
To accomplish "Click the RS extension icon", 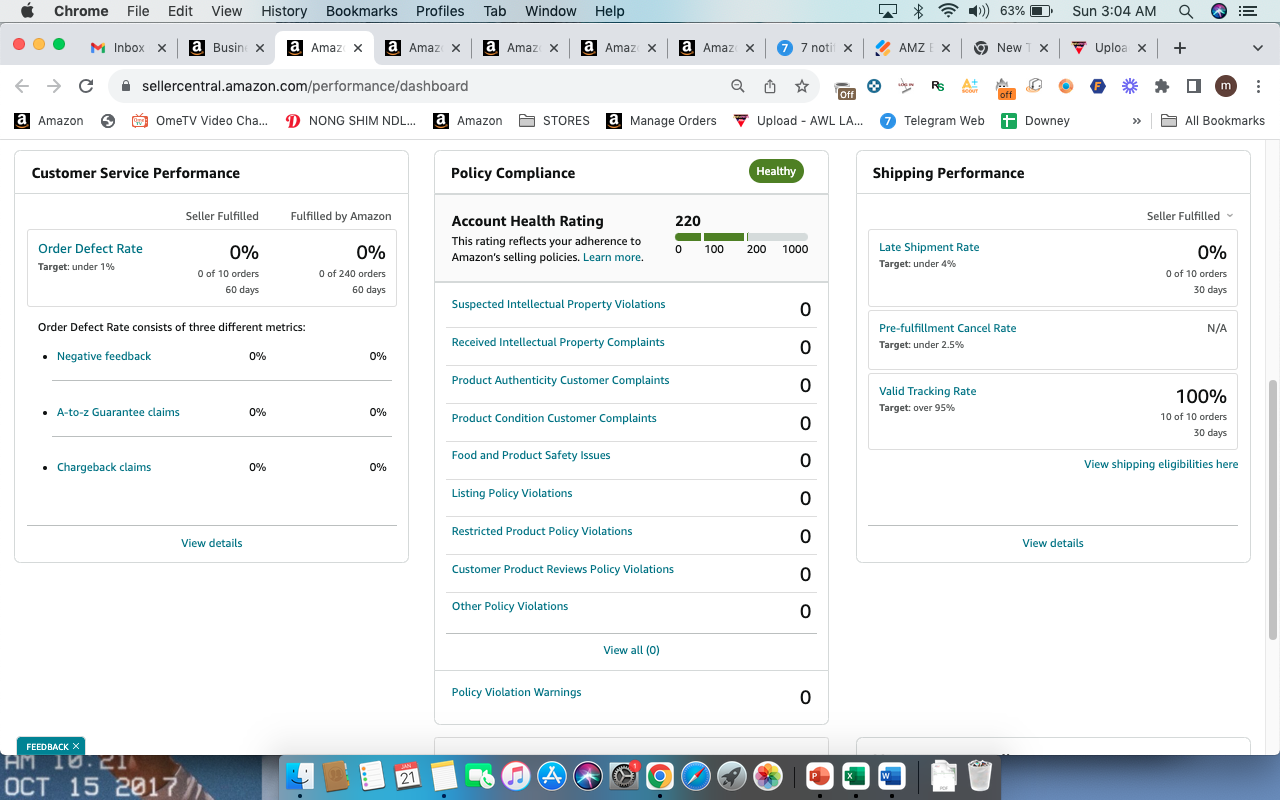I will (938, 86).
